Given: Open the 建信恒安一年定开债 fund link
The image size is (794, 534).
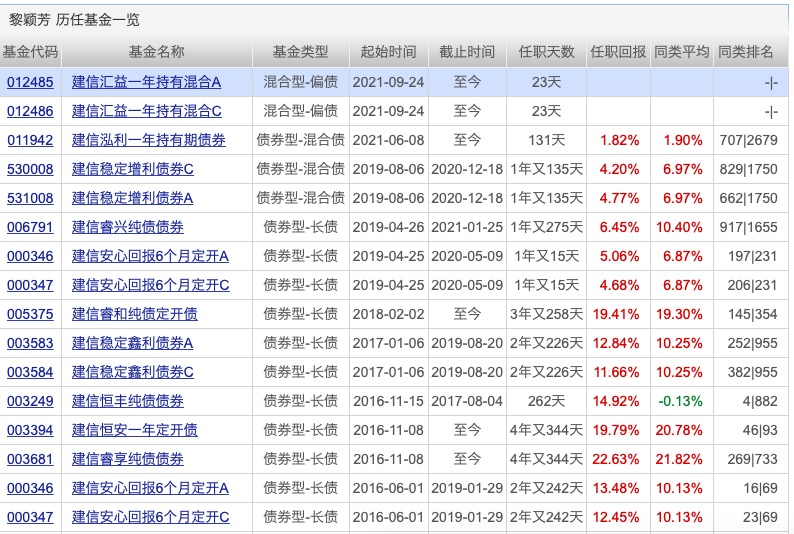Looking at the screenshot, I should tap(135, 430).
